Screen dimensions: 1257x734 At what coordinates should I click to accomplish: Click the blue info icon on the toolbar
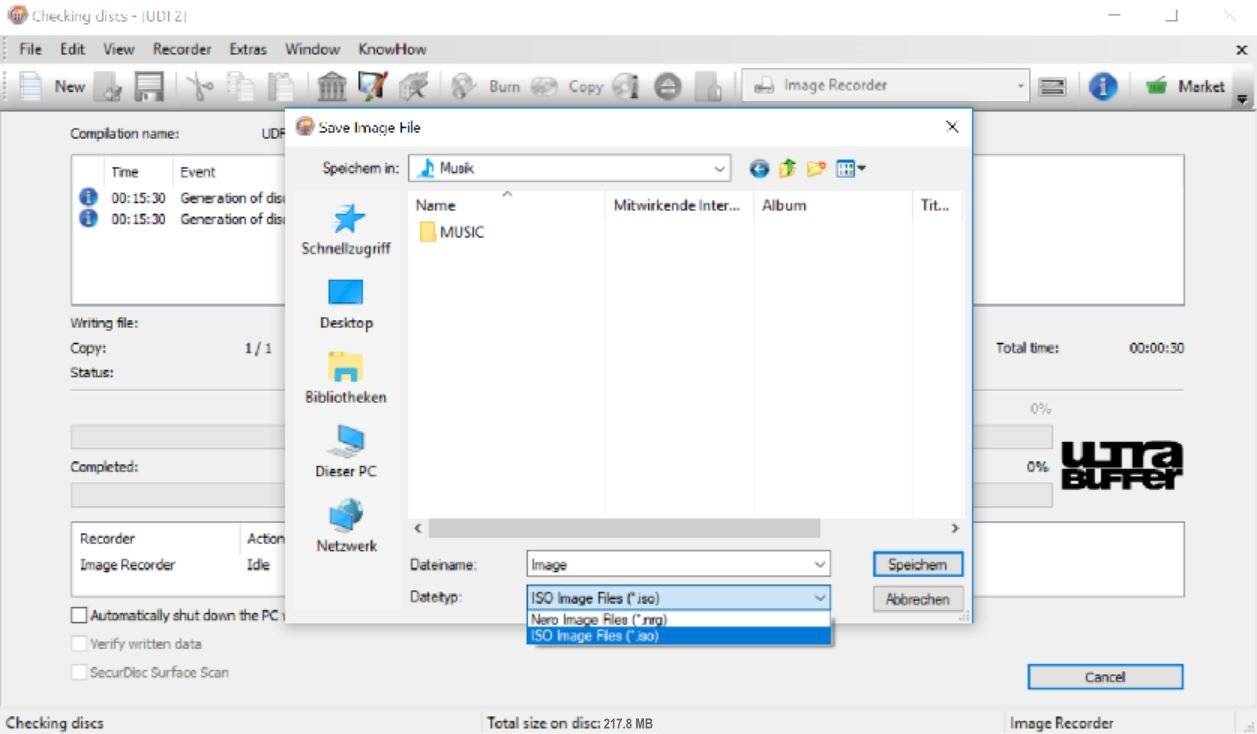coord(1102,86)
